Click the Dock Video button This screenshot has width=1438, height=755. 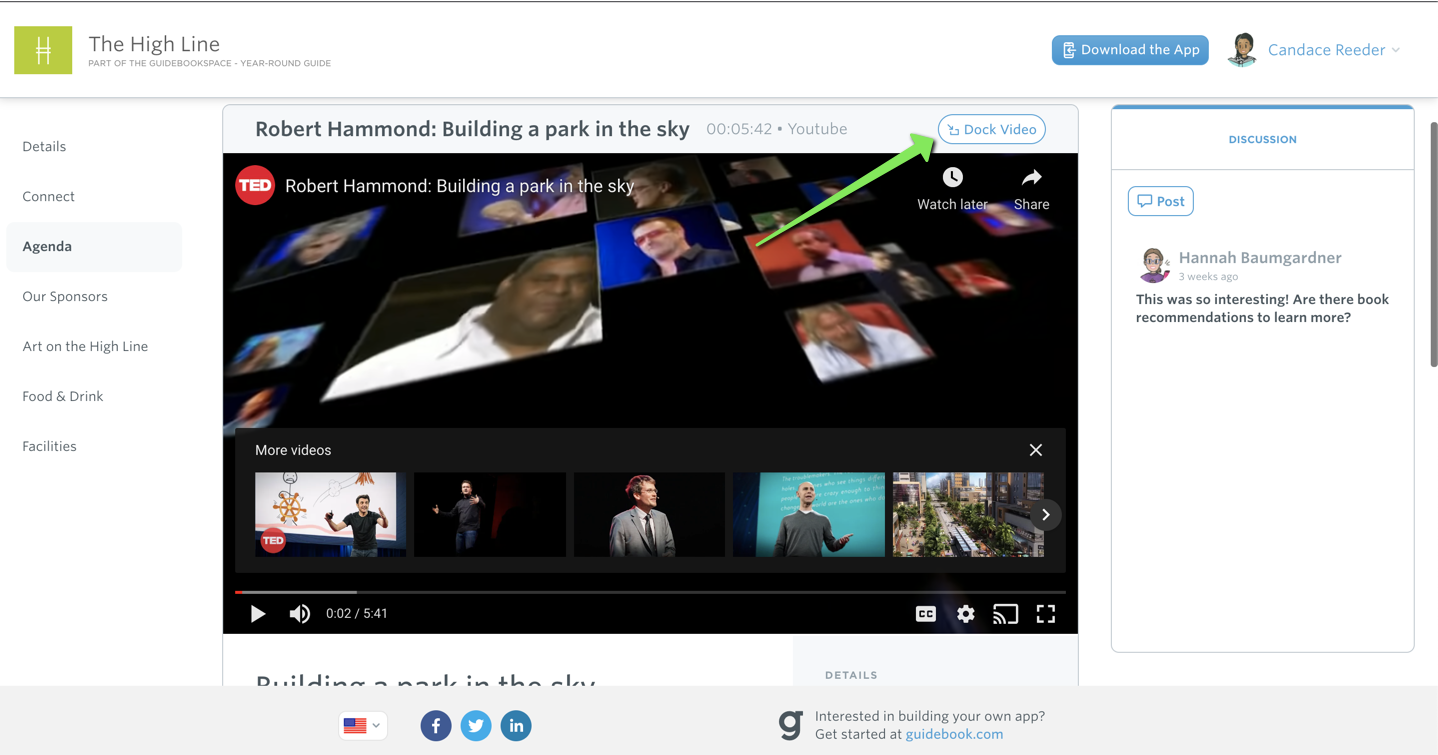[992, 129]
